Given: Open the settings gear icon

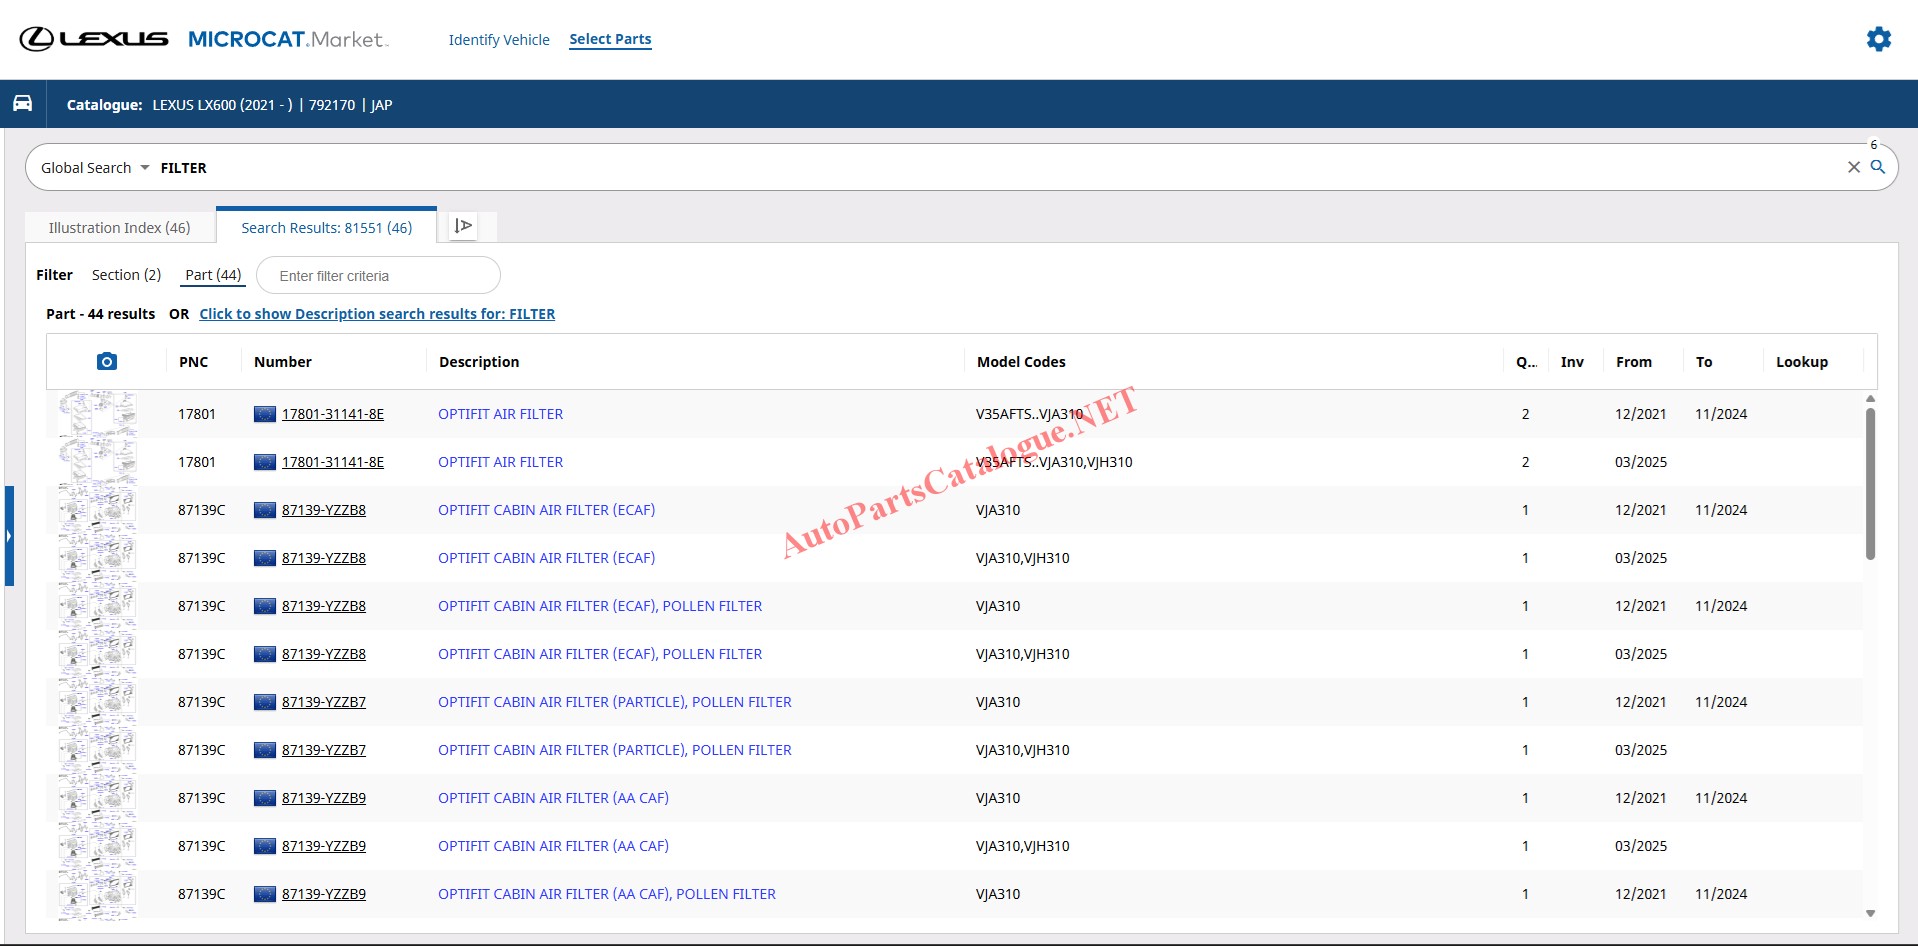Looking at the screenshot, I should pos(1878,39).
